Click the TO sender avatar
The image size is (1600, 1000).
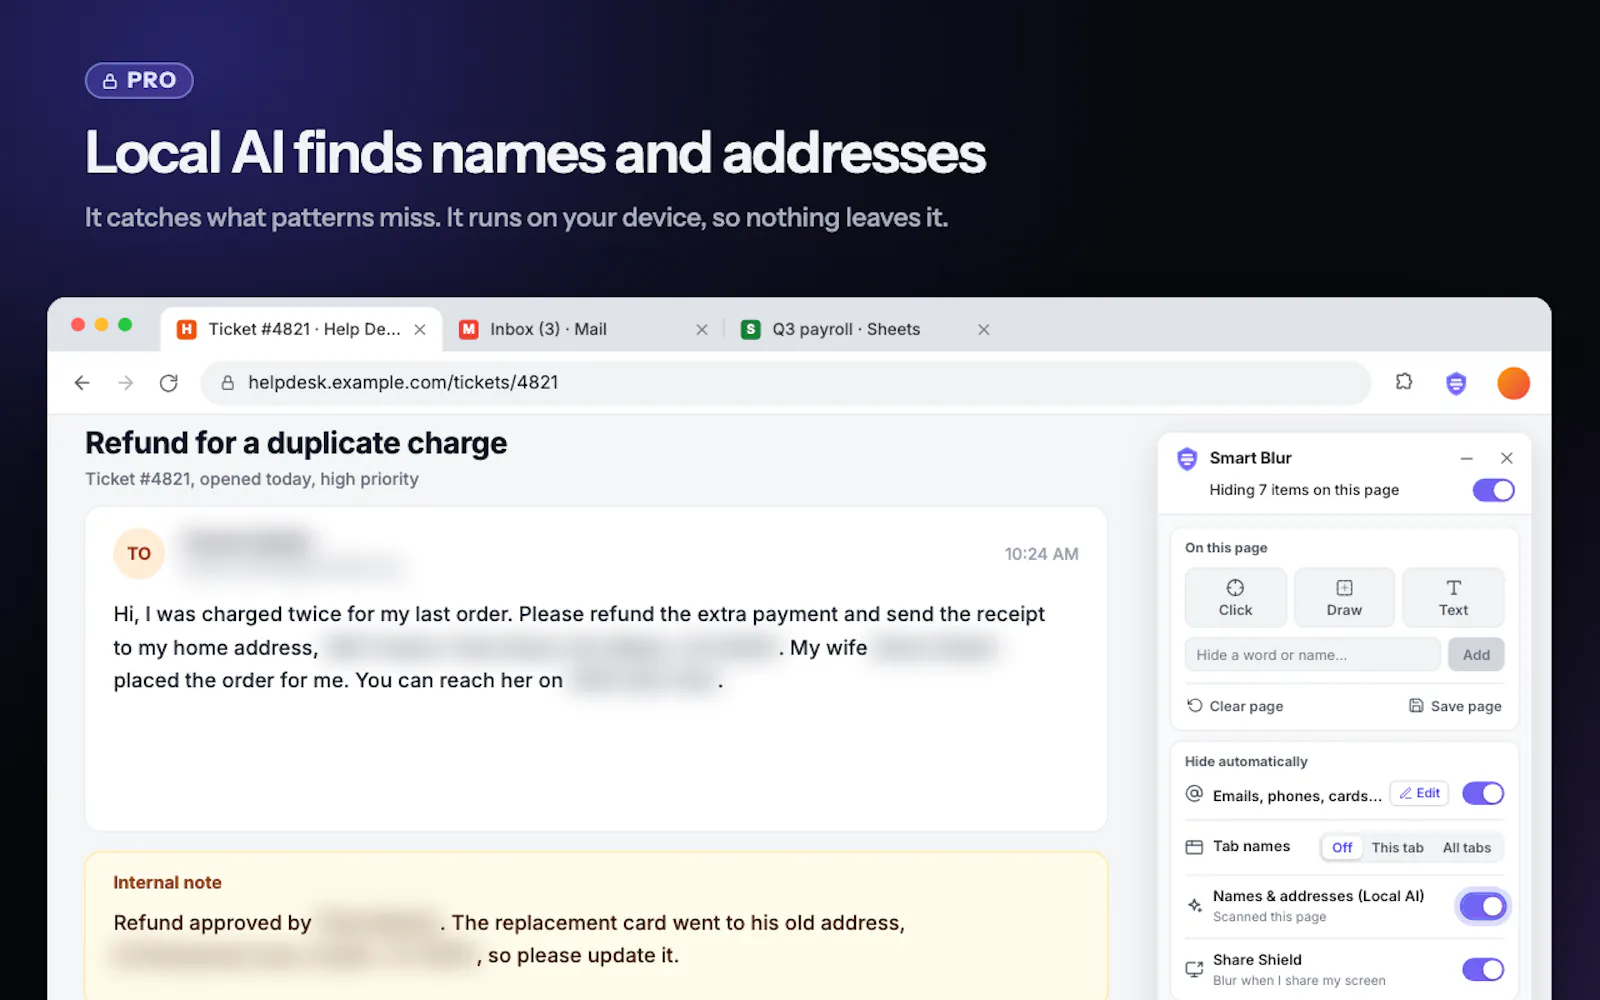pos(139,554)
